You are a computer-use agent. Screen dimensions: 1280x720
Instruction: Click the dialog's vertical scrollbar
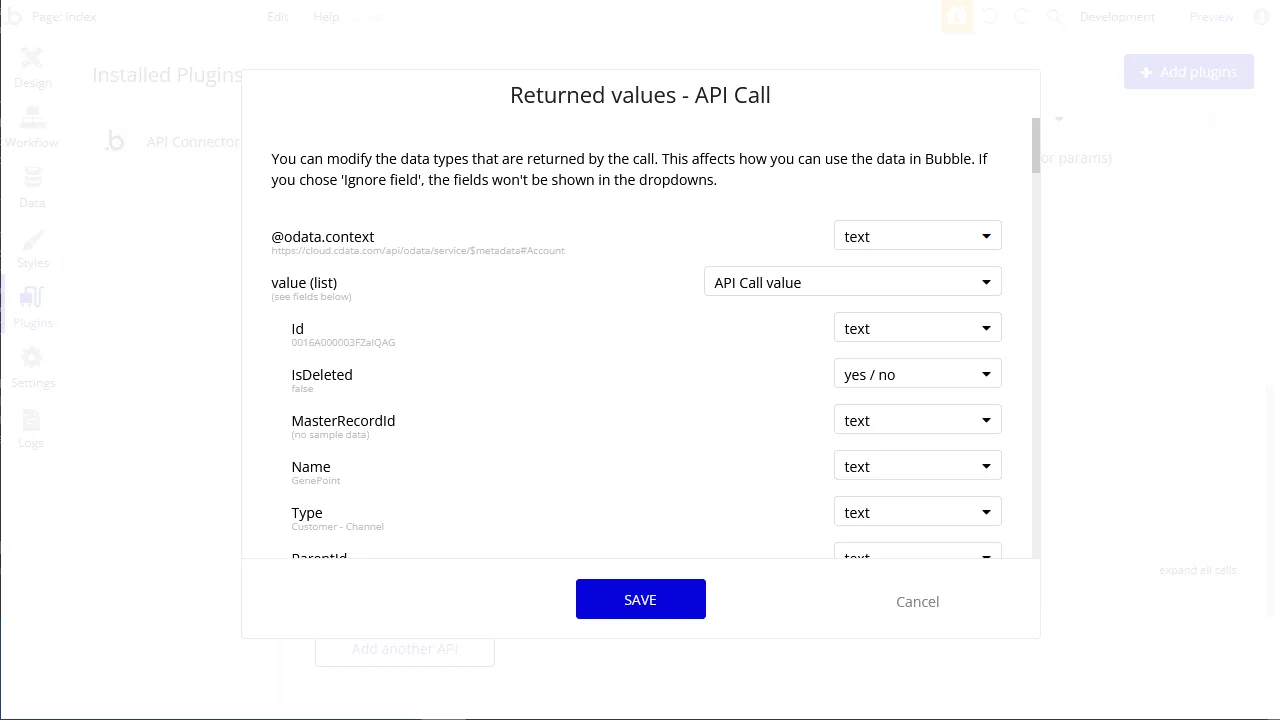click(x=1036, y=146)
